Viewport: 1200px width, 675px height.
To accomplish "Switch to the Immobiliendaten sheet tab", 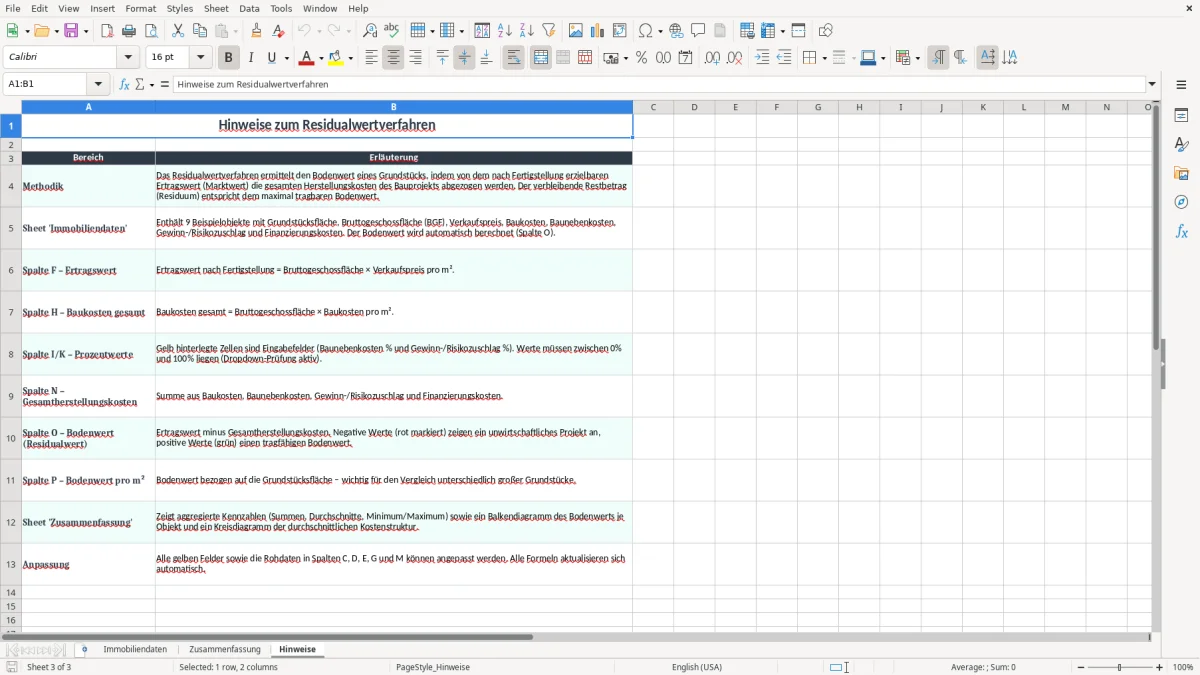I will (x=135, y=649).
